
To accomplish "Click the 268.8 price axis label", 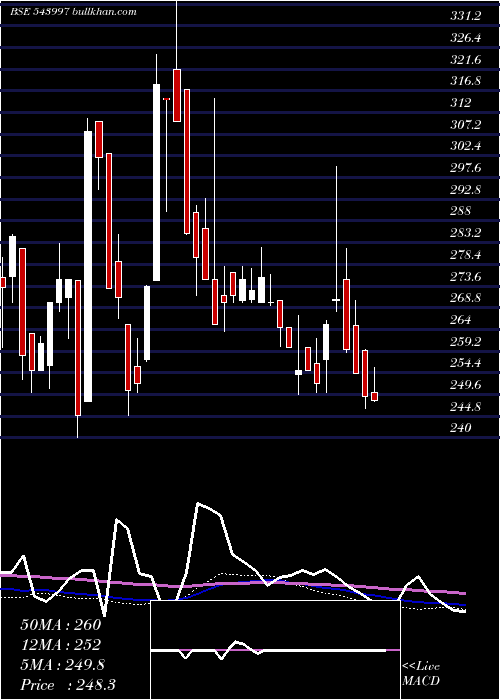I will 466,298.
